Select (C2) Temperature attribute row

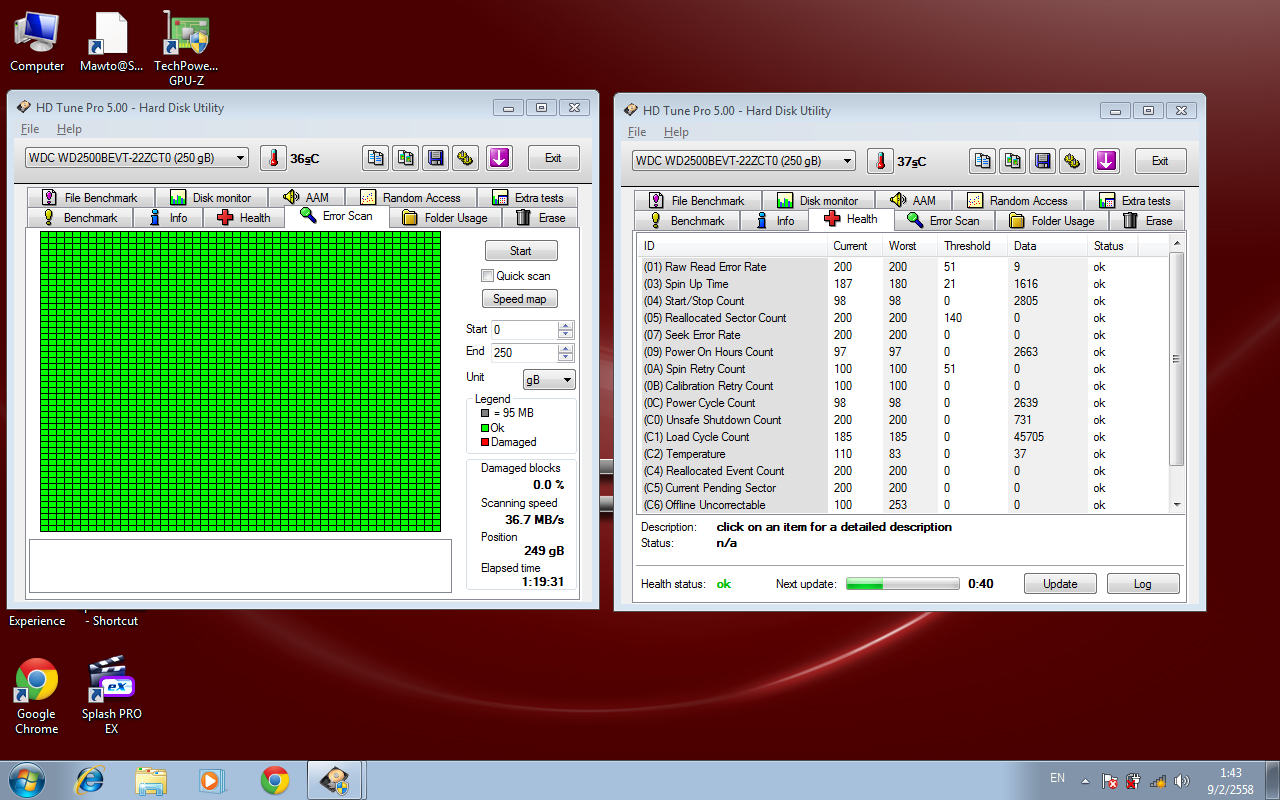tap(903, 454)
